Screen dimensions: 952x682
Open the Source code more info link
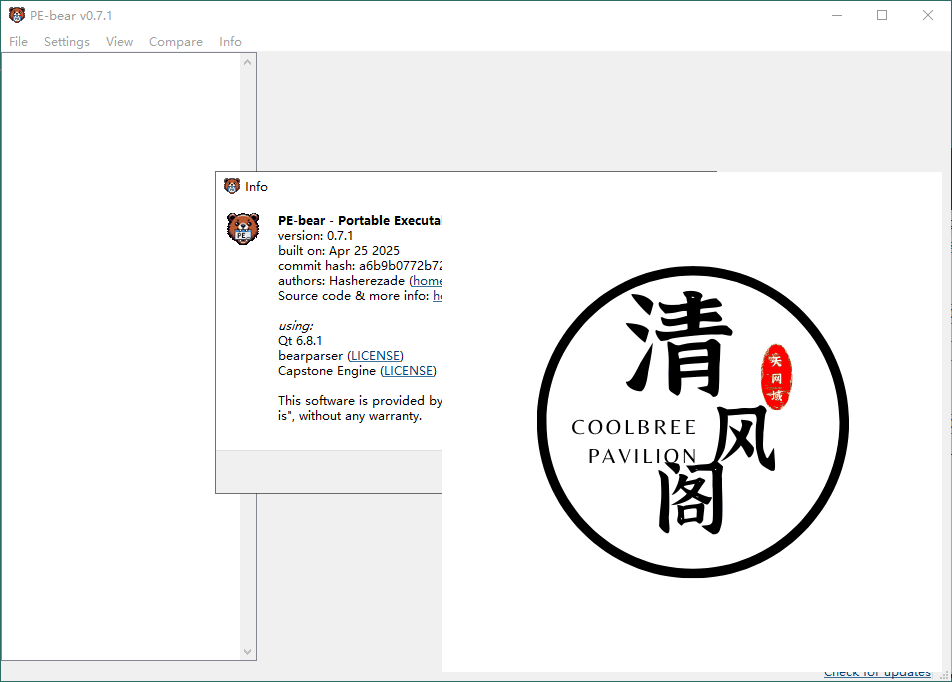[x=437, y=296]
